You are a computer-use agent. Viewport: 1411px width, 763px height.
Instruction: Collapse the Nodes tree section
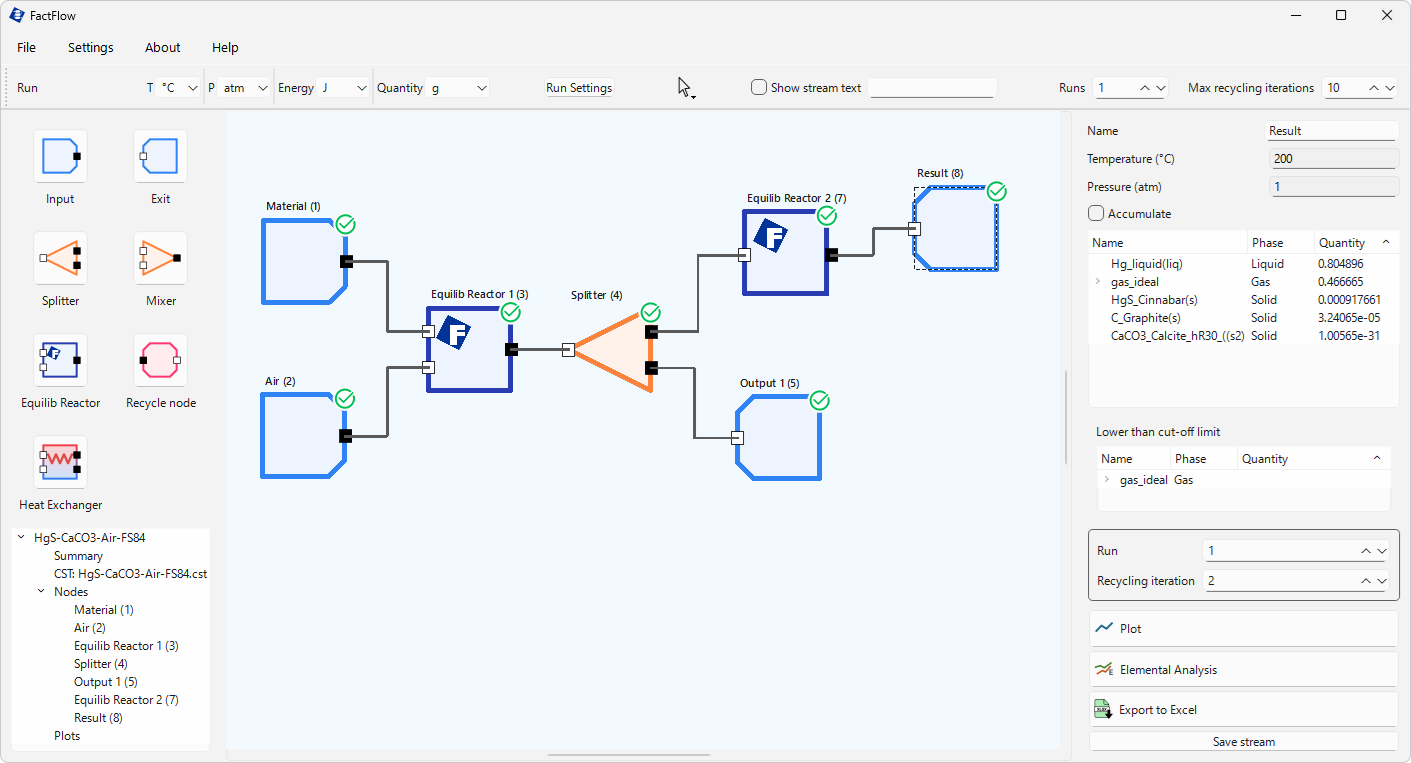pyautogui.click(x=41, y=592)
